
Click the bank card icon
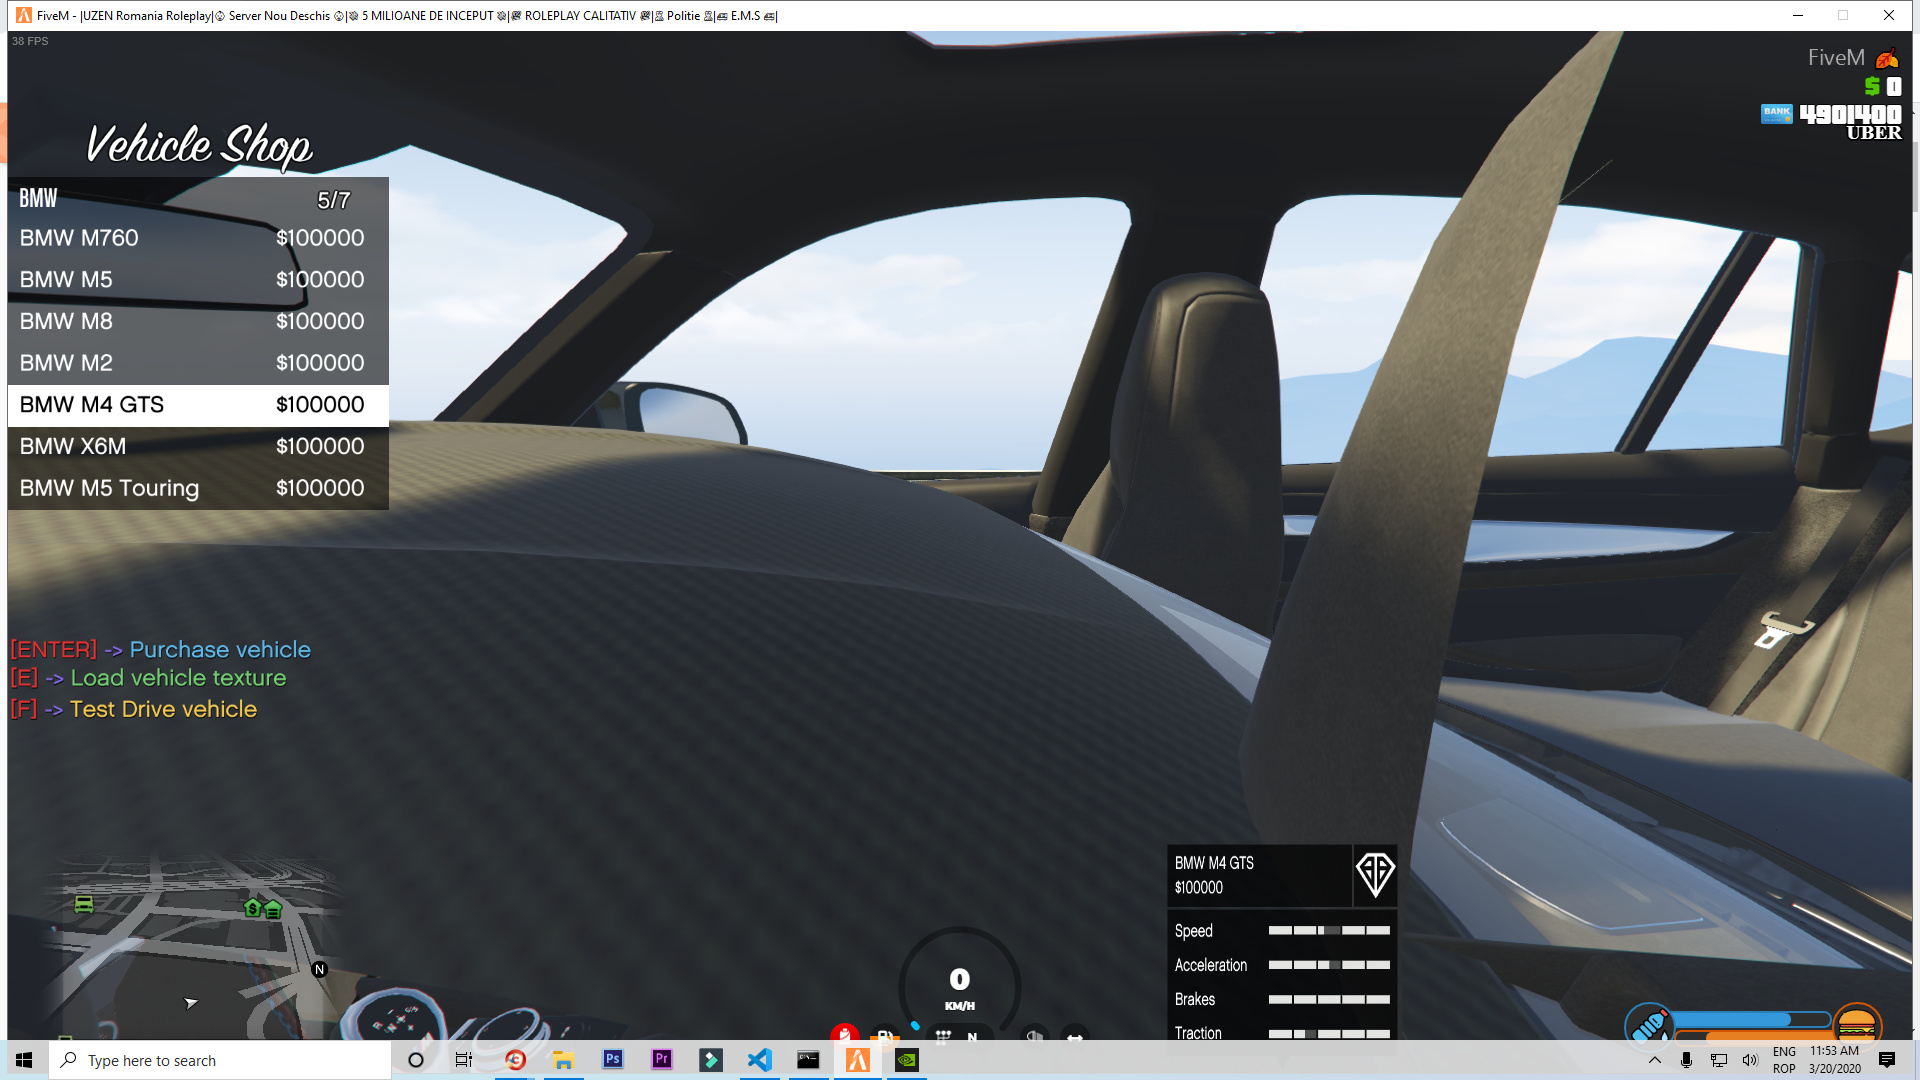(1777, 114)
